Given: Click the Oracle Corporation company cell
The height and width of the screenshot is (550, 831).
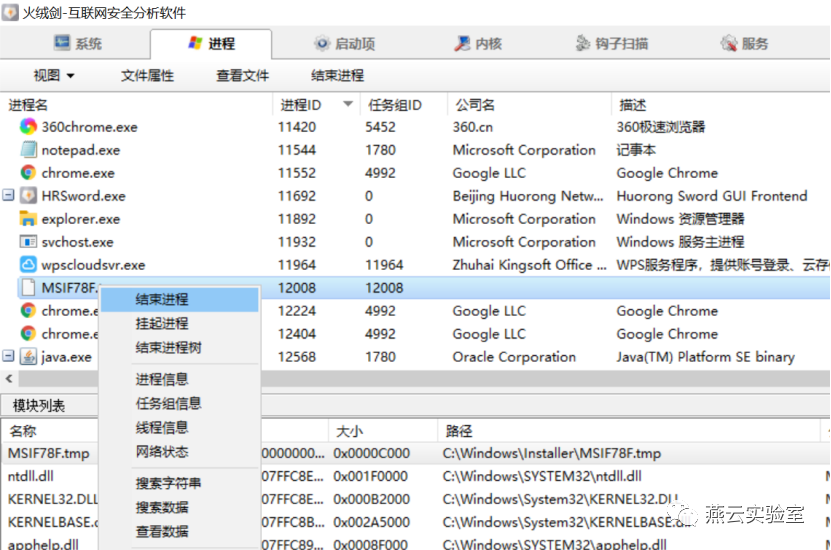Looking at the screenshot, I should pos(514,357).
